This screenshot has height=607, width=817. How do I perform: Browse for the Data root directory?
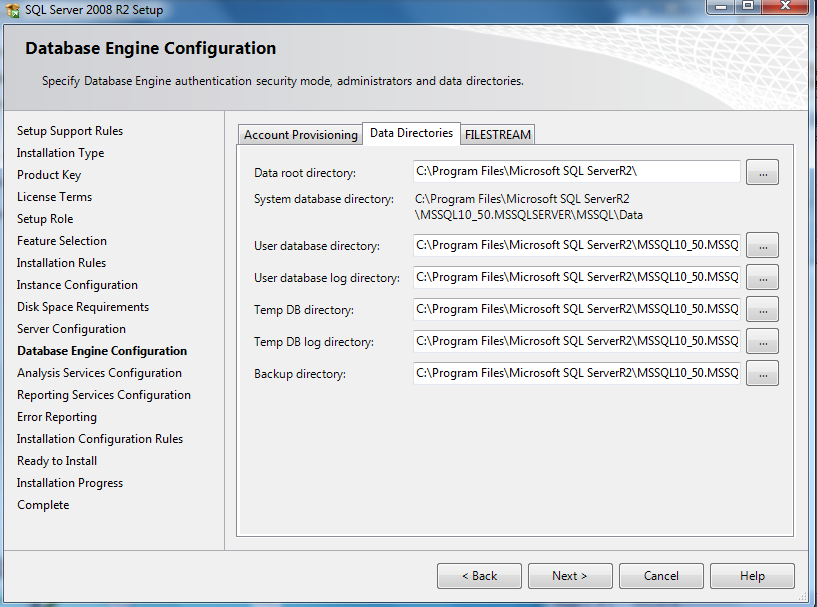pos(762,172)
